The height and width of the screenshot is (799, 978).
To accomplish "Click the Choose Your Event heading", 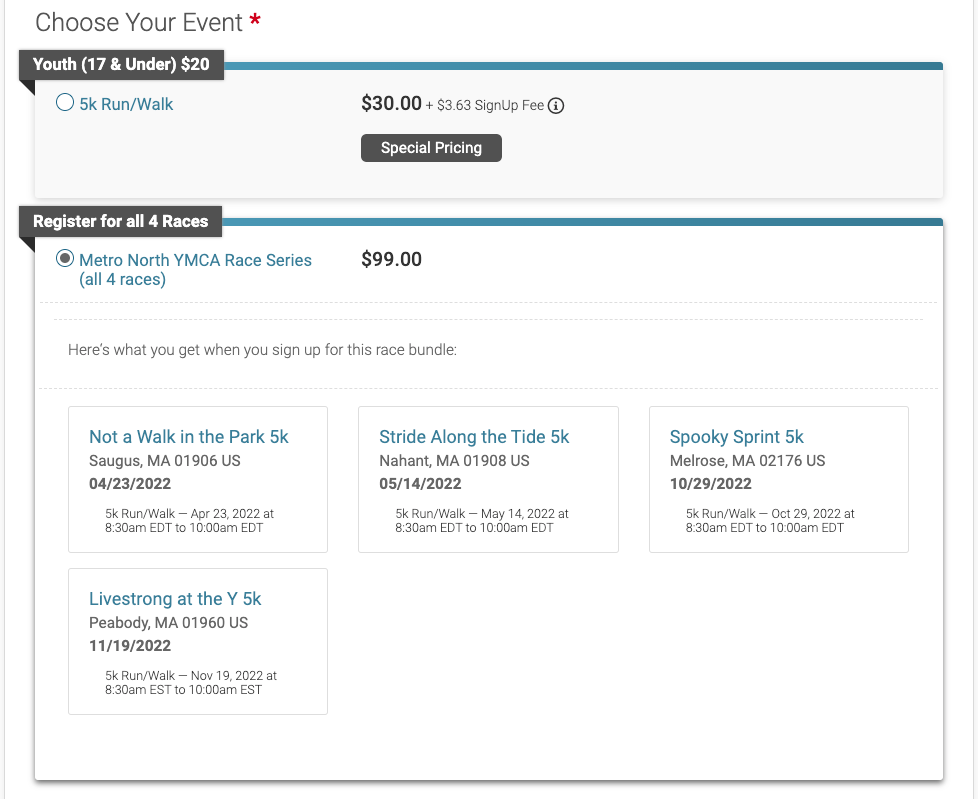I will [x=138, y=22].
